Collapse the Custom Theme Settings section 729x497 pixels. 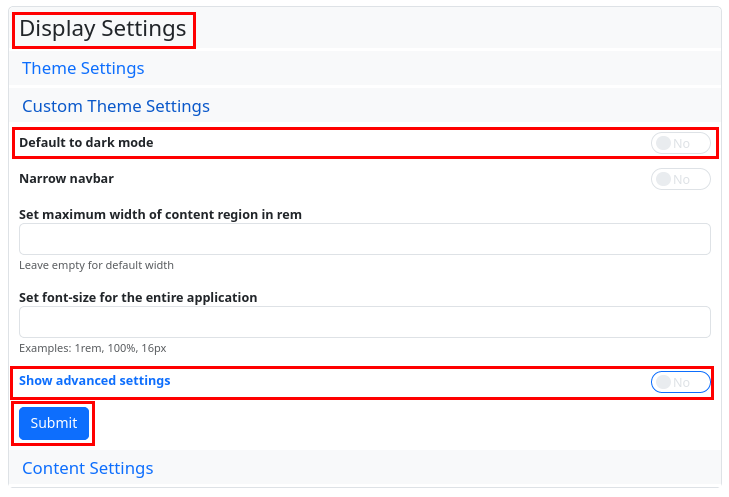tap(116, 106)
